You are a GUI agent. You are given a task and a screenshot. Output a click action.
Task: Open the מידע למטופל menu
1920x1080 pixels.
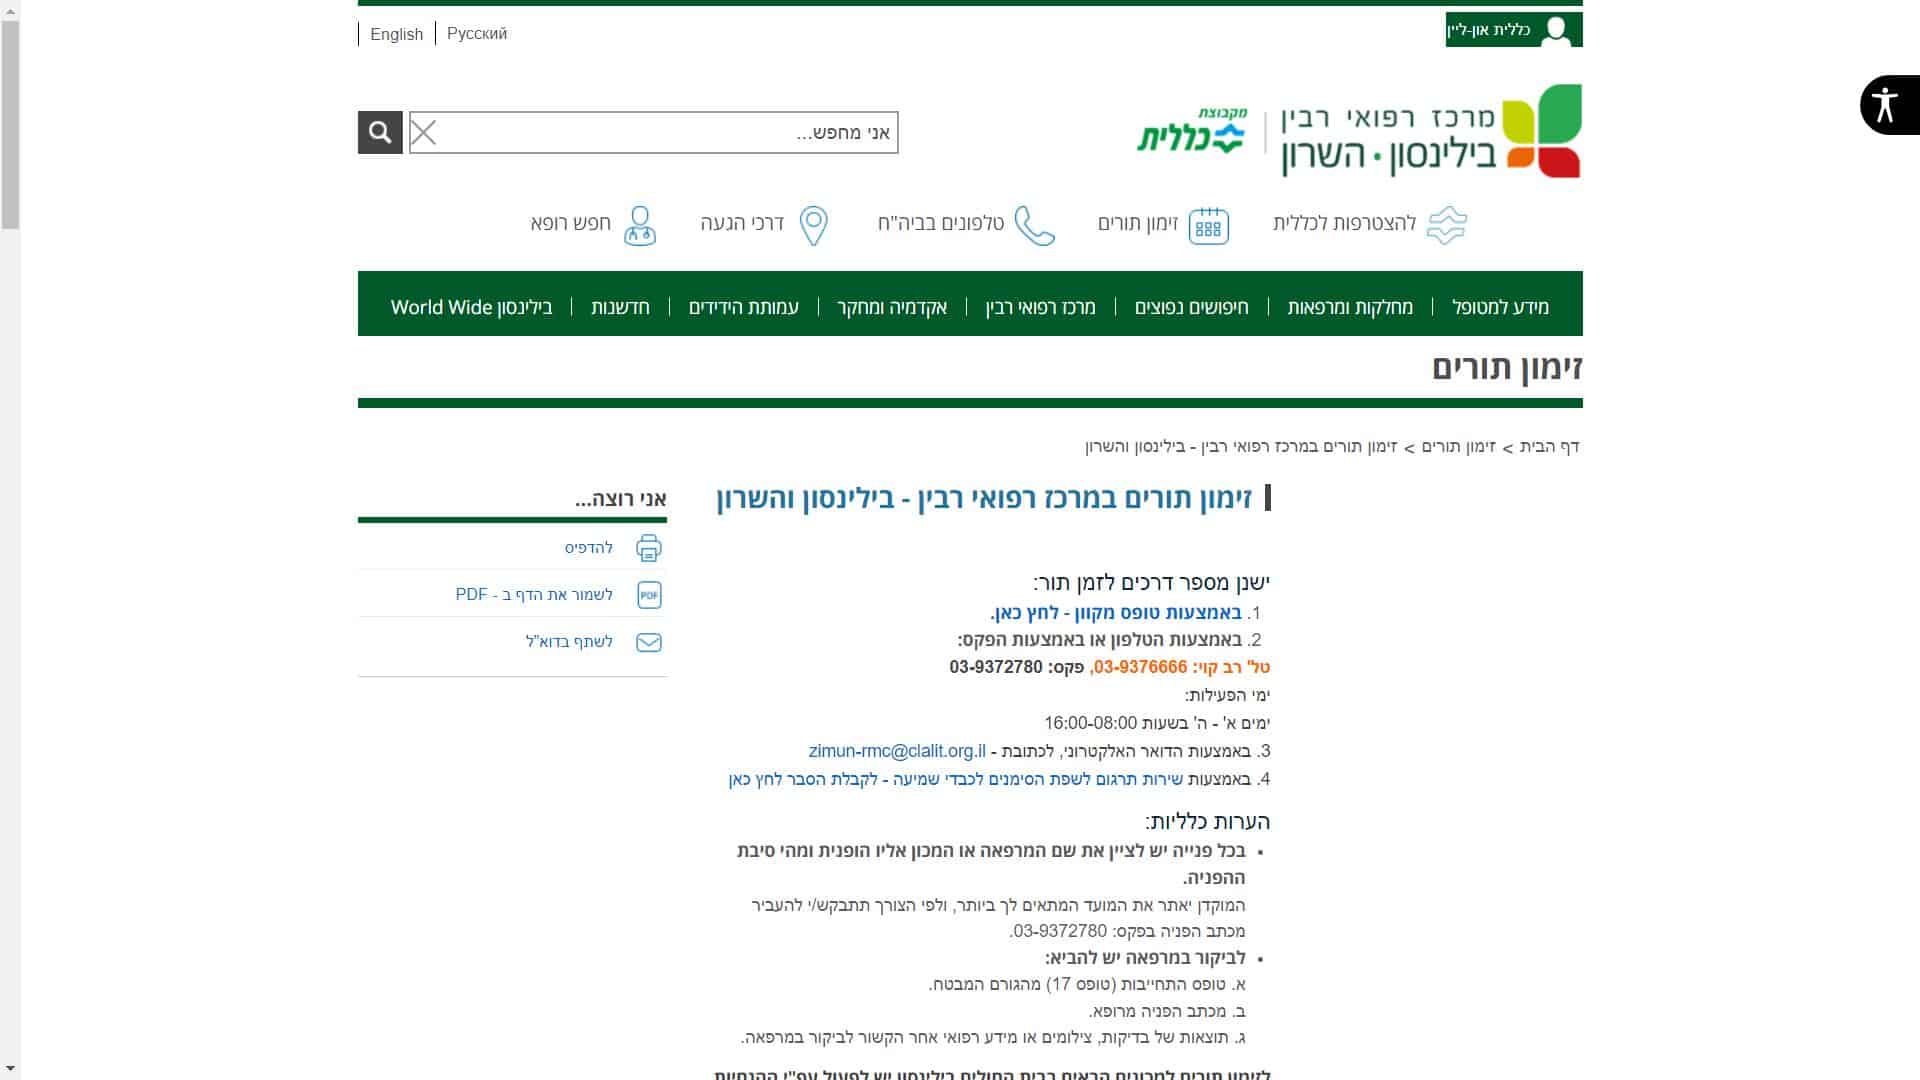(x=1500, y=307)
